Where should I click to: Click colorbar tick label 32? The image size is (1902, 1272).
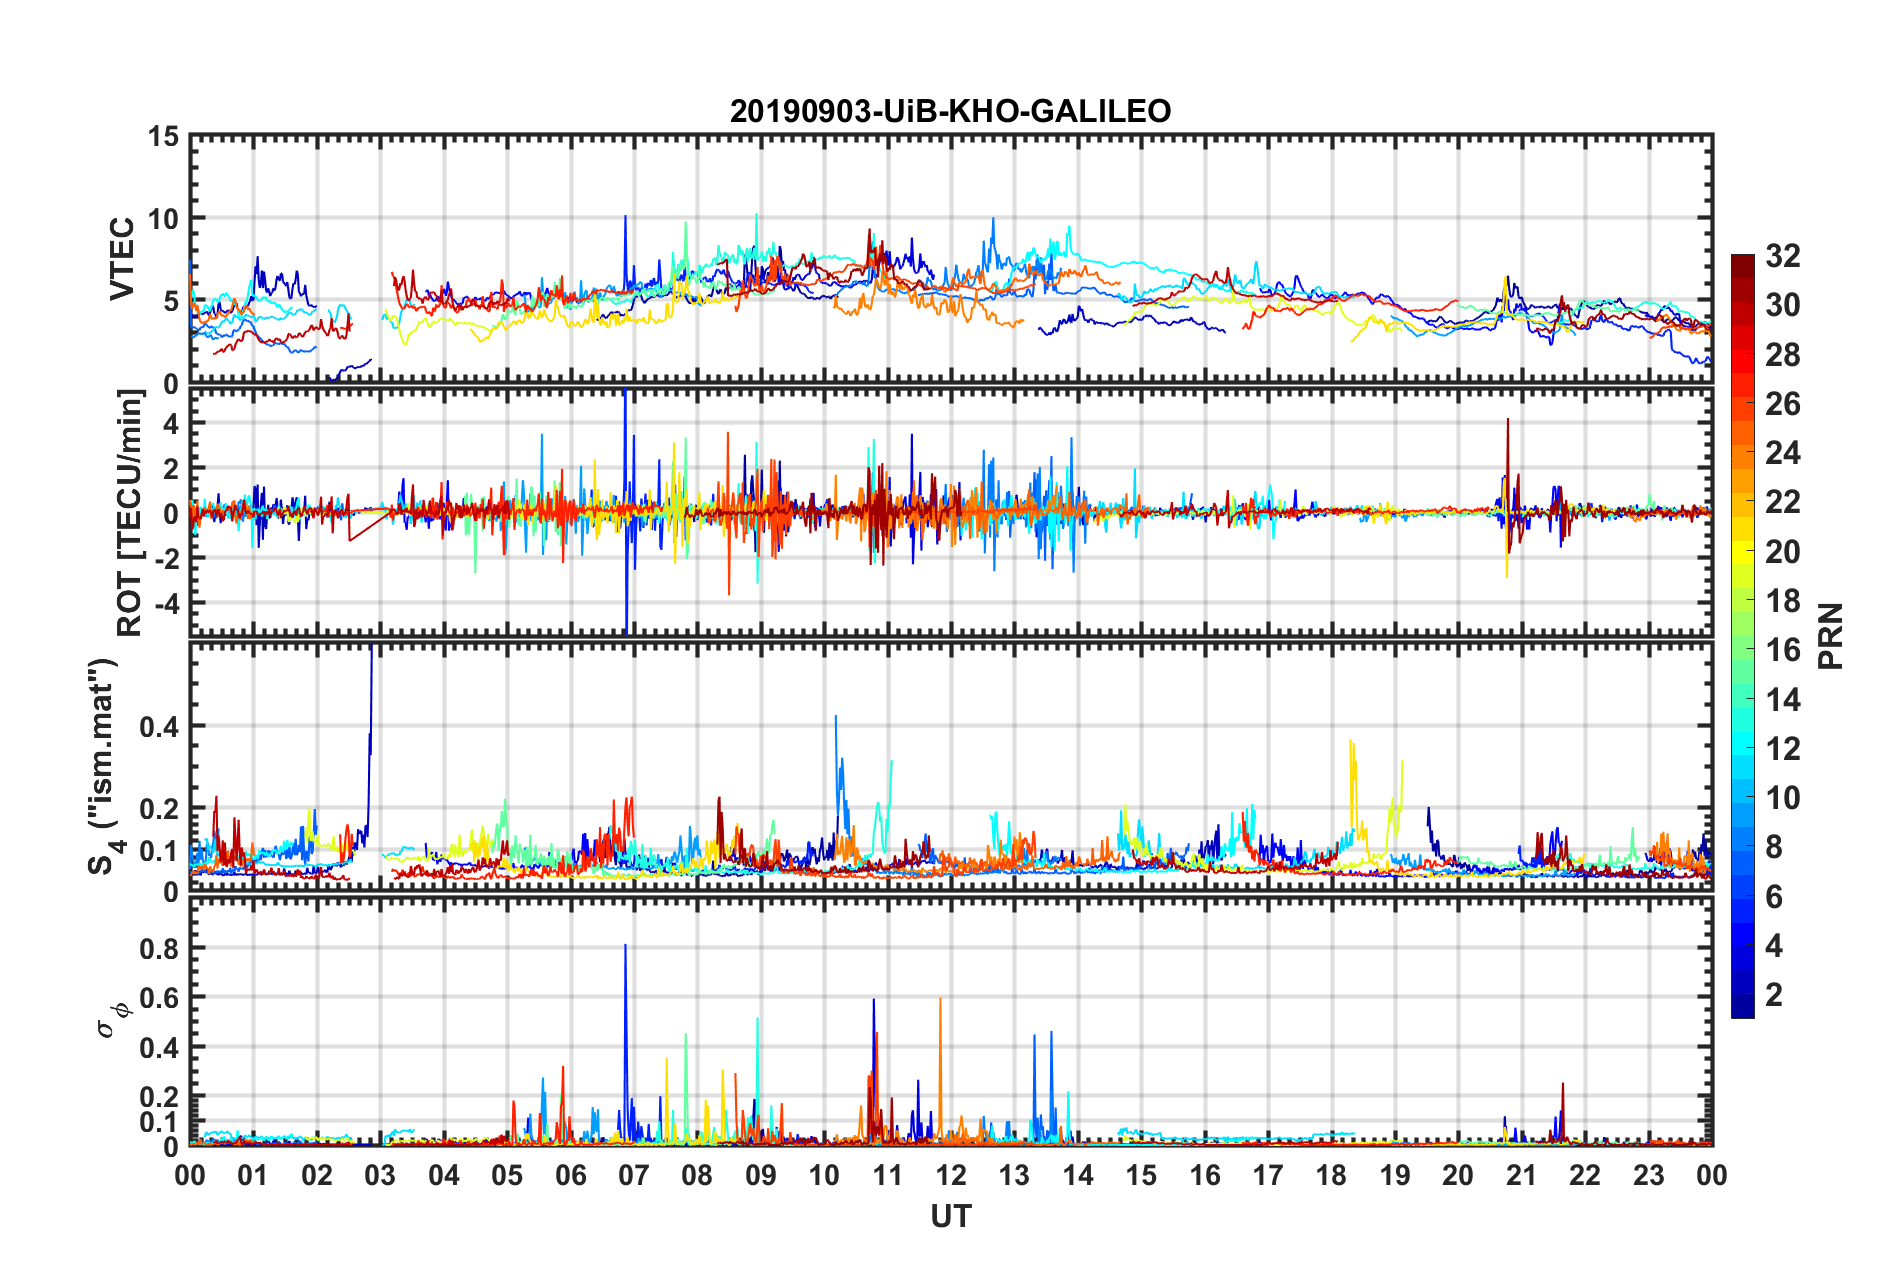click(x=1782, y=256)
